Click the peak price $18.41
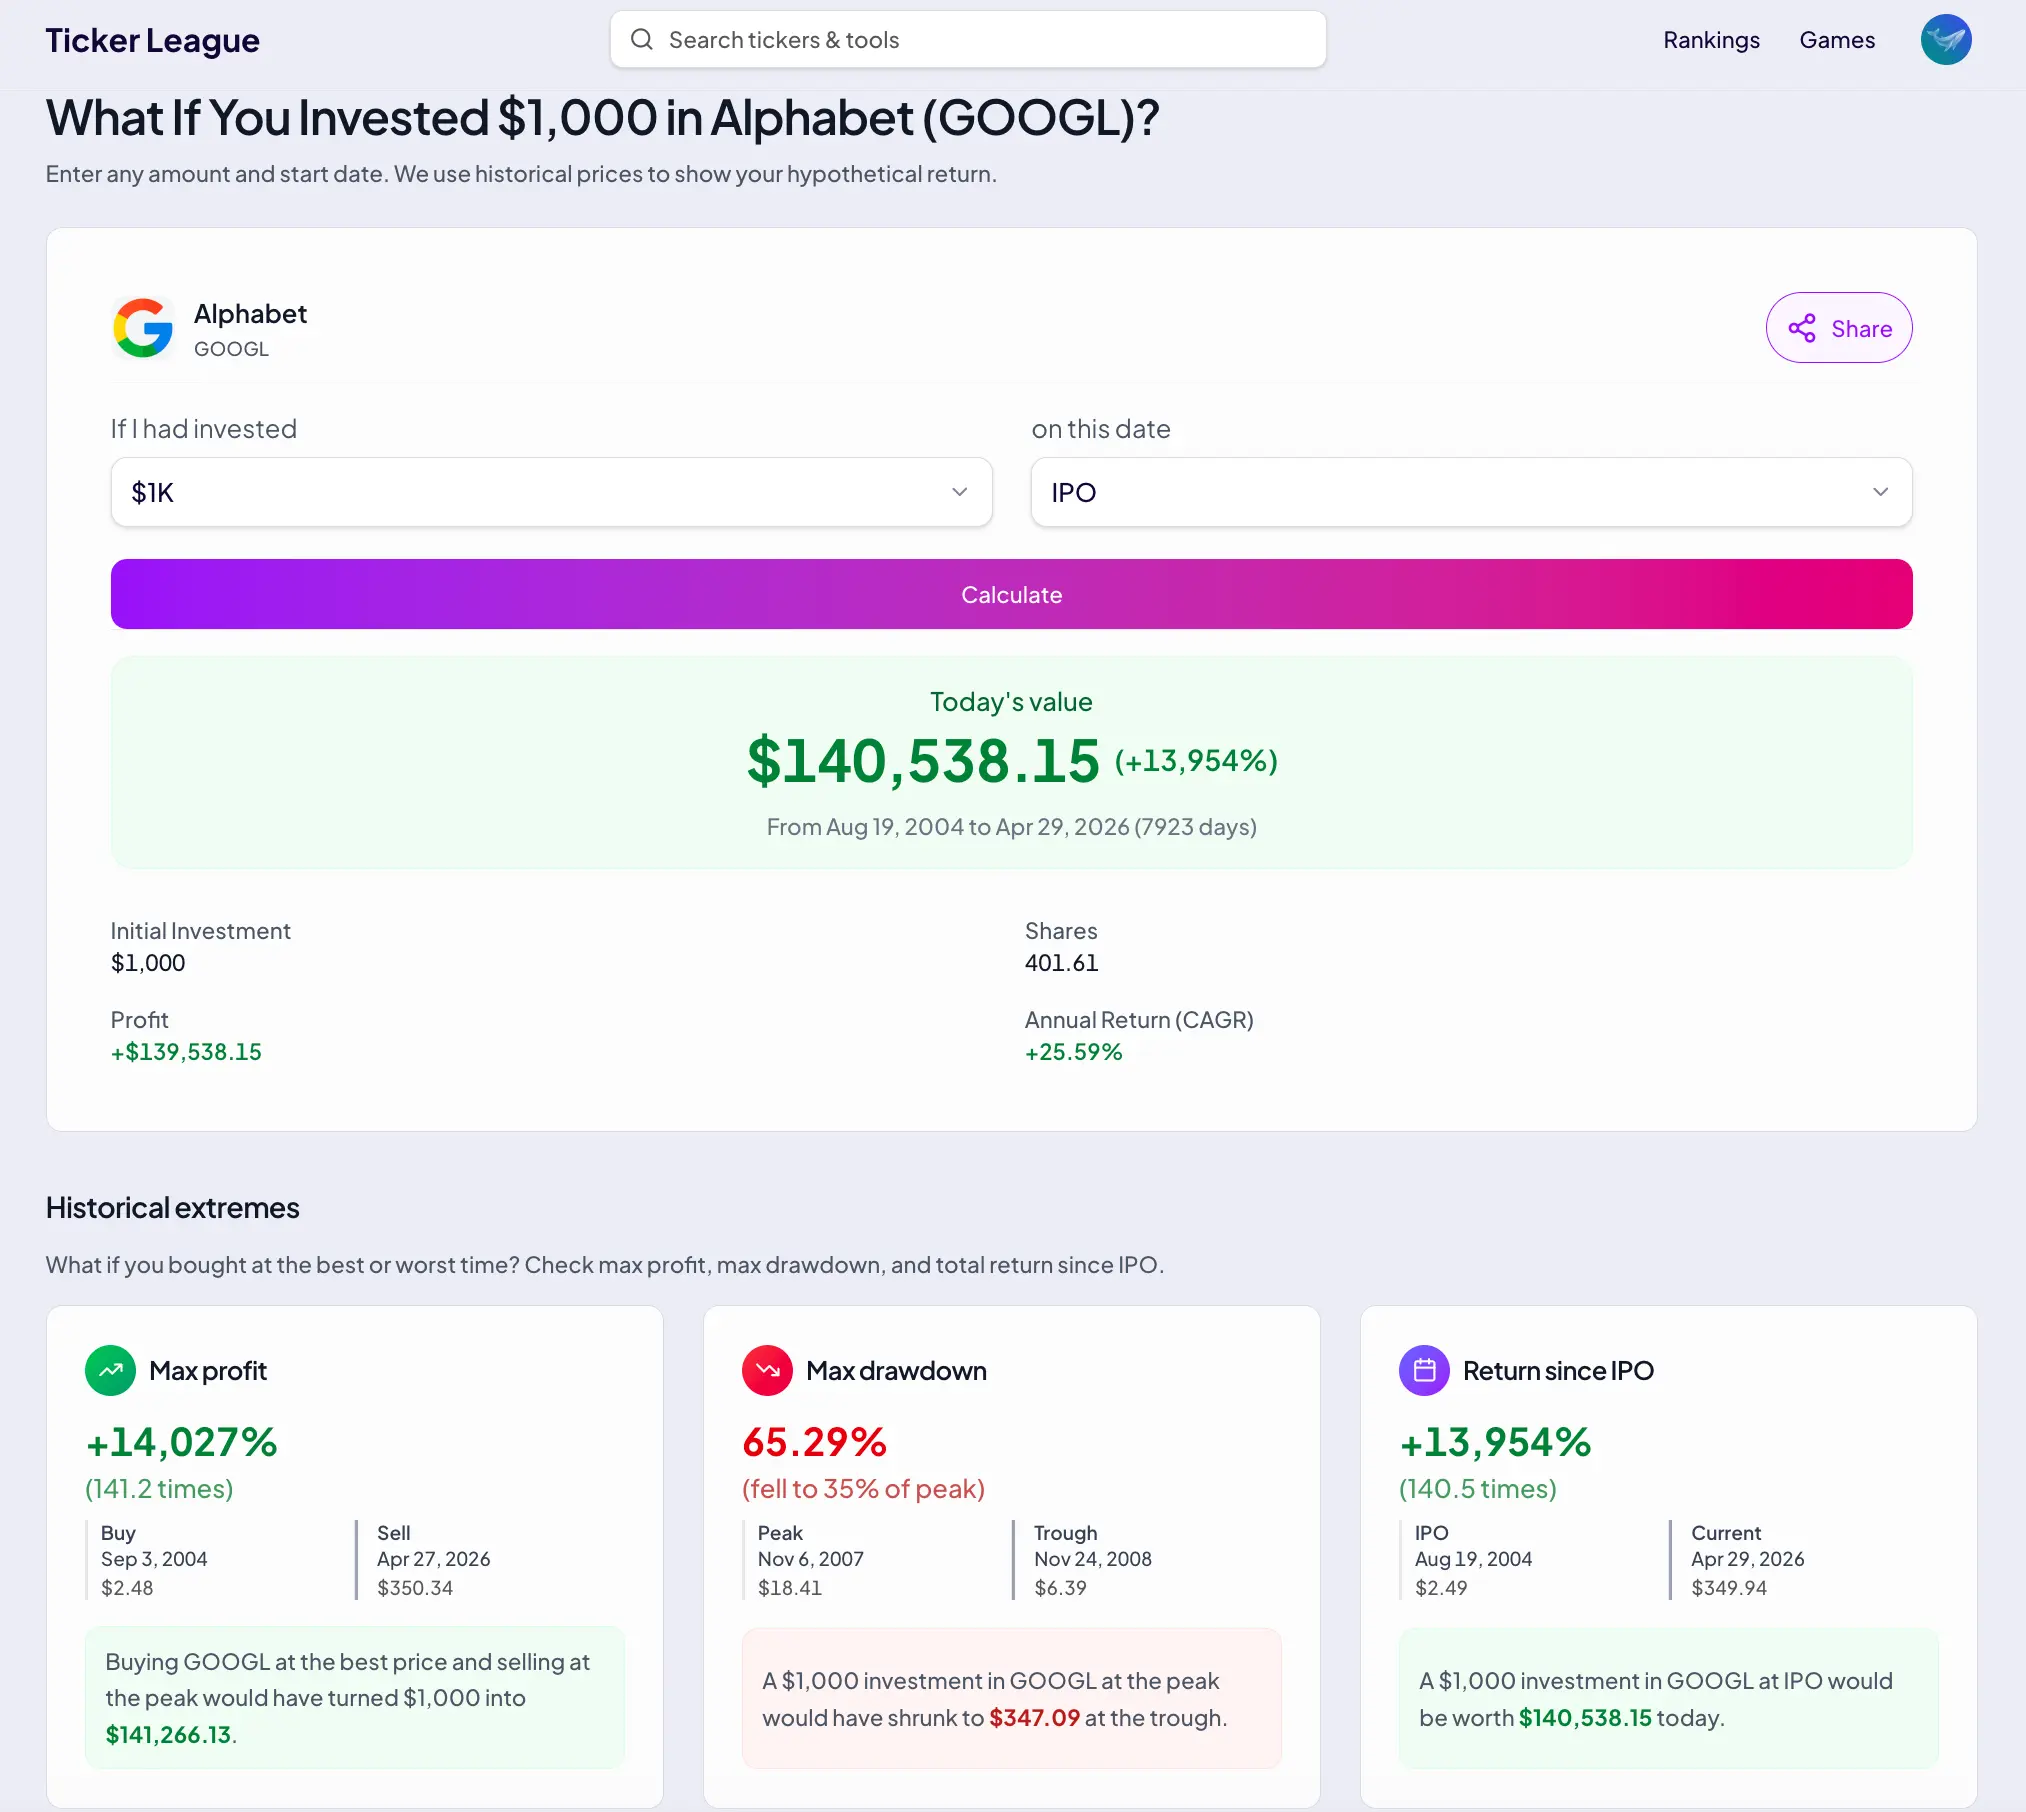Viewport: 2026px width, 1812px height. (x=789, y=1588)
